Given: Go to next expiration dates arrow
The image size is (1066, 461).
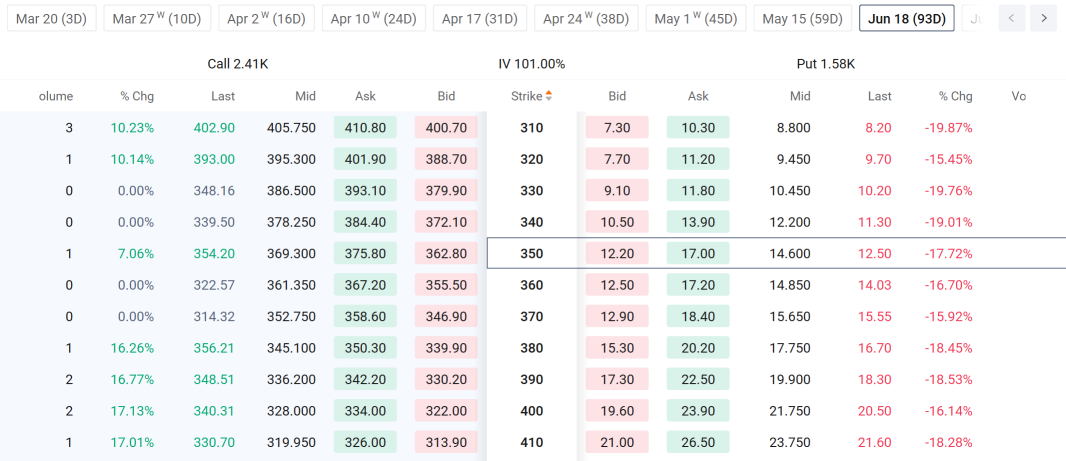Looking at the screenshot, I should (1044, 18).
